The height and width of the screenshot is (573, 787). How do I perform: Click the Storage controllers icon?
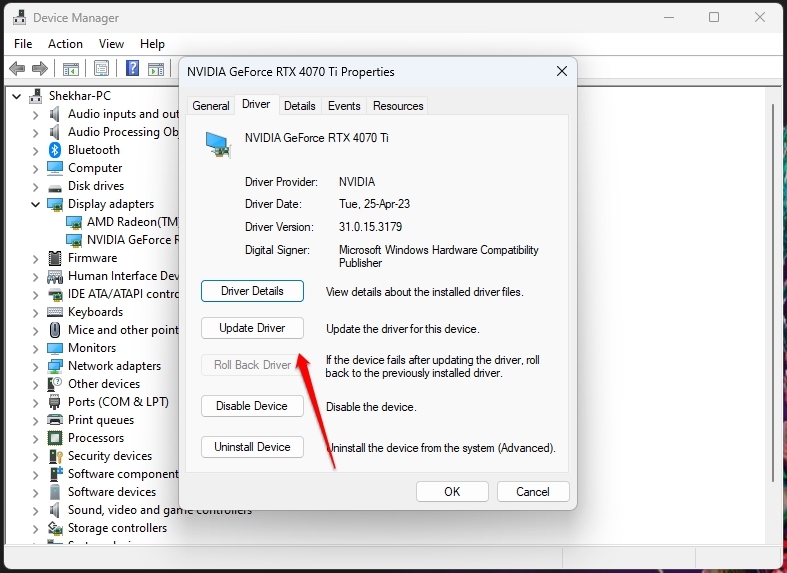pyautogui.click(x=55, y=528)
